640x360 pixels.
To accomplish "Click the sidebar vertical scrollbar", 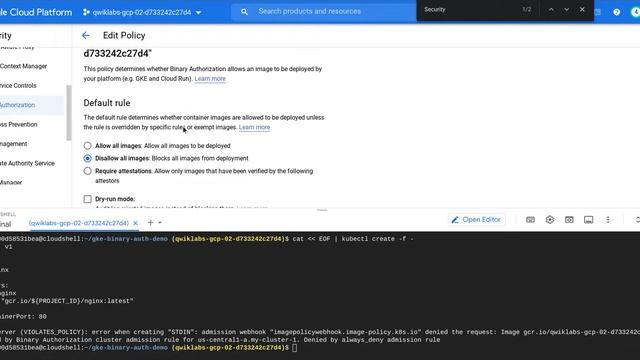I will (69, 113).
